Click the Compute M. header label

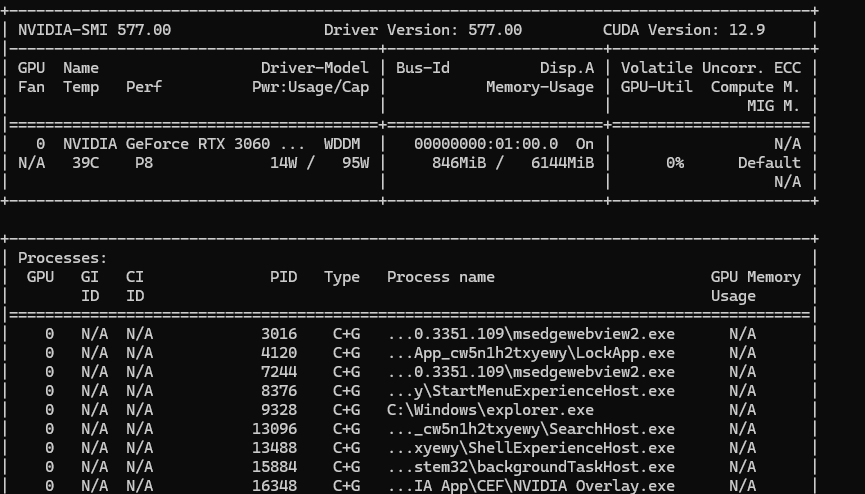(755, 87)
